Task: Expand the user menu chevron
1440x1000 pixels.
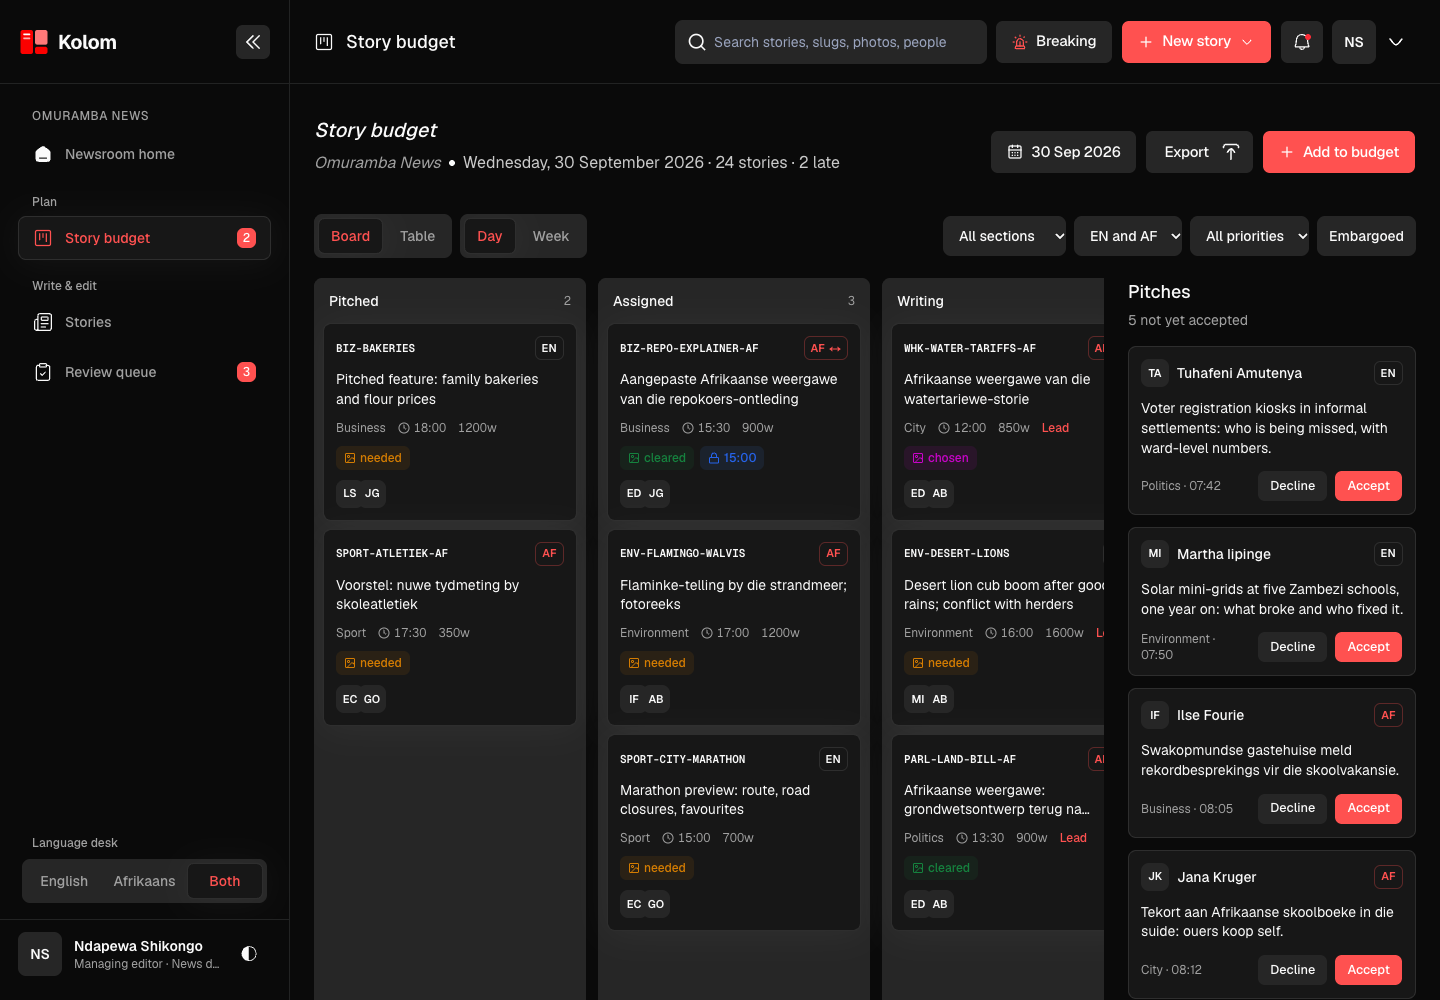Action: pos(1396,42)
